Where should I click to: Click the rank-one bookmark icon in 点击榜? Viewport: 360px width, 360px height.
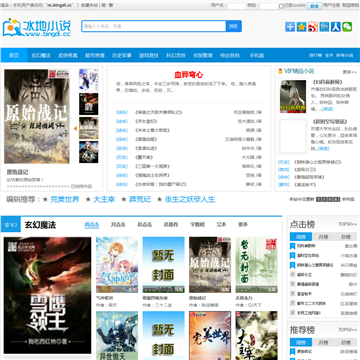(292, 246)
